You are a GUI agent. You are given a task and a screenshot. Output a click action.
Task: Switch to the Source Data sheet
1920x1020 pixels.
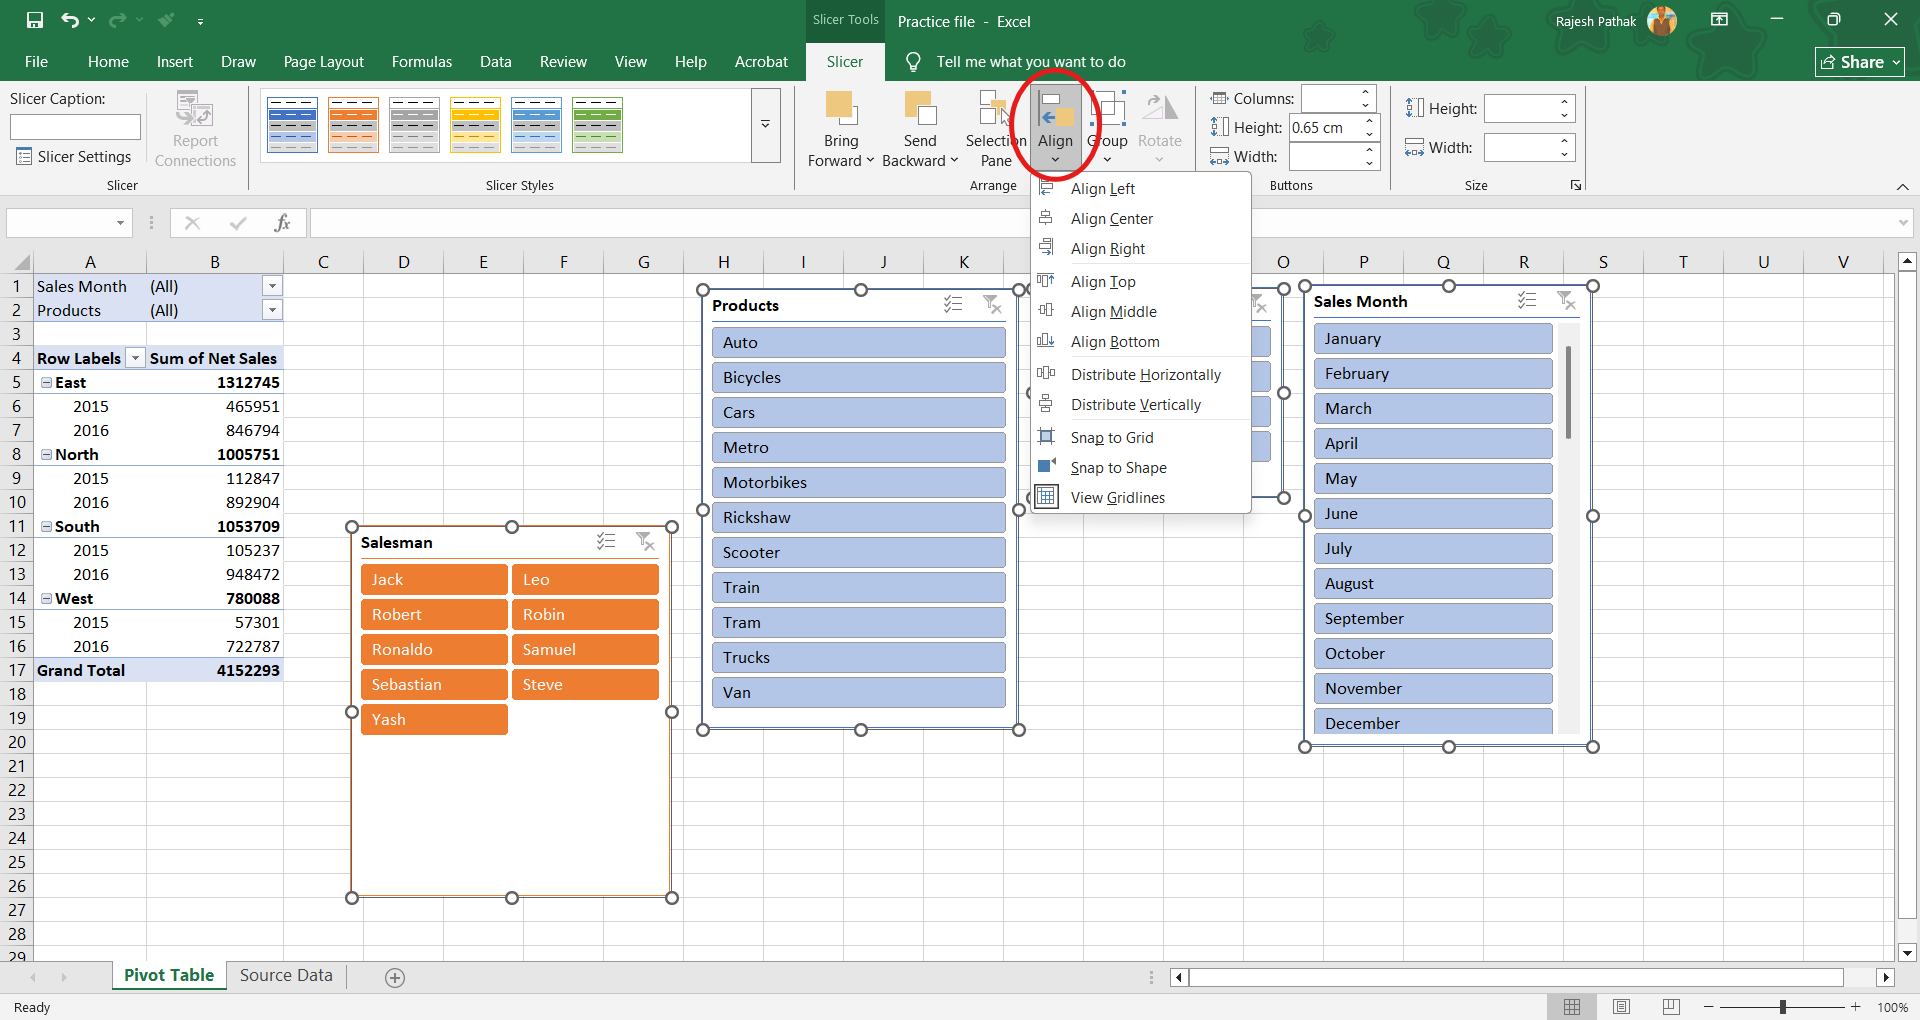tap(286, 976)
